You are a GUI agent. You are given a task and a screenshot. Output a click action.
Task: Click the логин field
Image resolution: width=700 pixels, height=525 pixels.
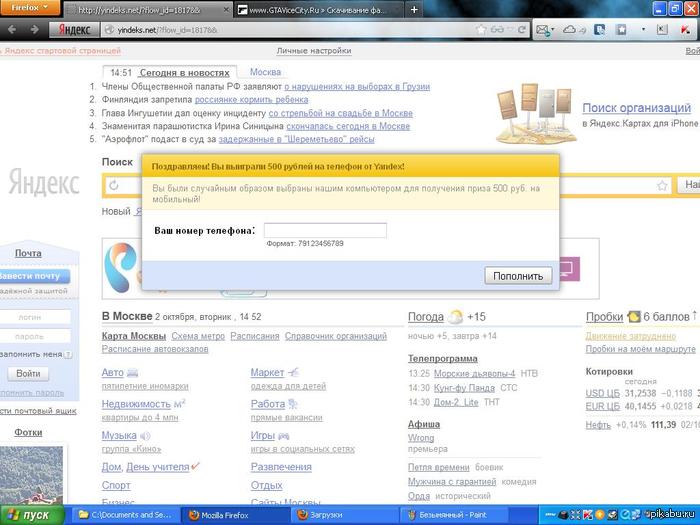point(35,317)
